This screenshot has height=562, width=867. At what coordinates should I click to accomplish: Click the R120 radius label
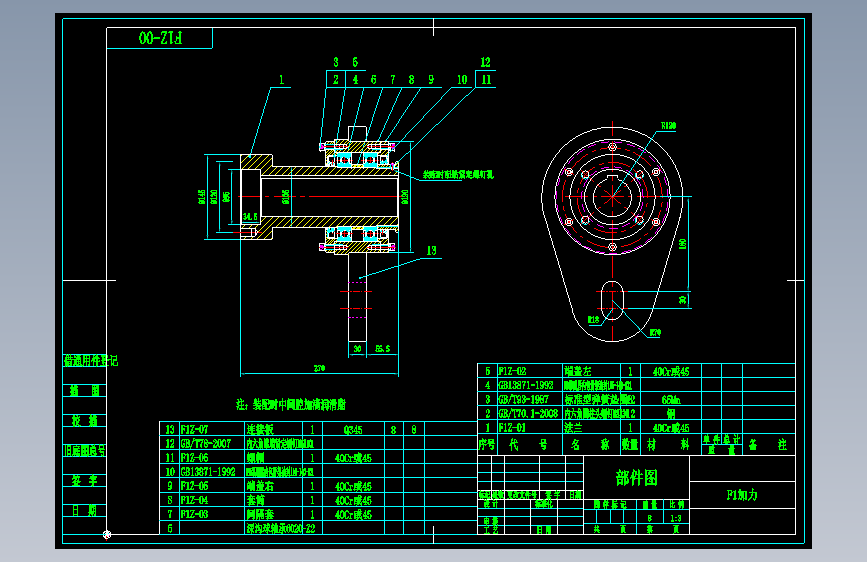(668, 126)
